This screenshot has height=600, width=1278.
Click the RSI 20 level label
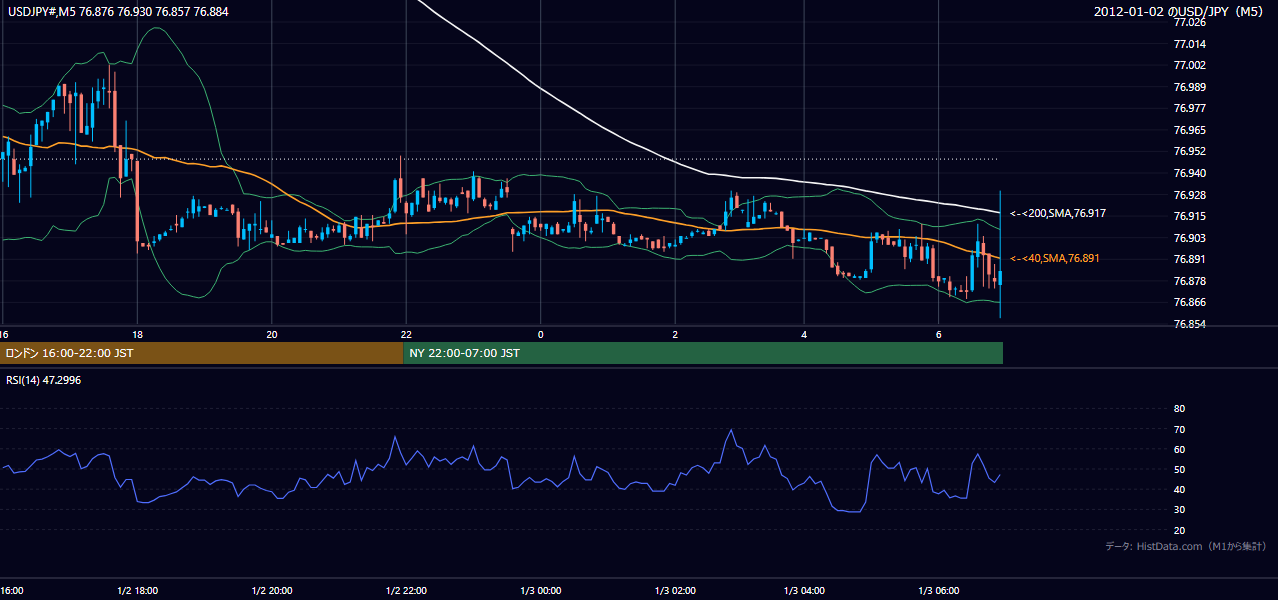click(1179, 530)
